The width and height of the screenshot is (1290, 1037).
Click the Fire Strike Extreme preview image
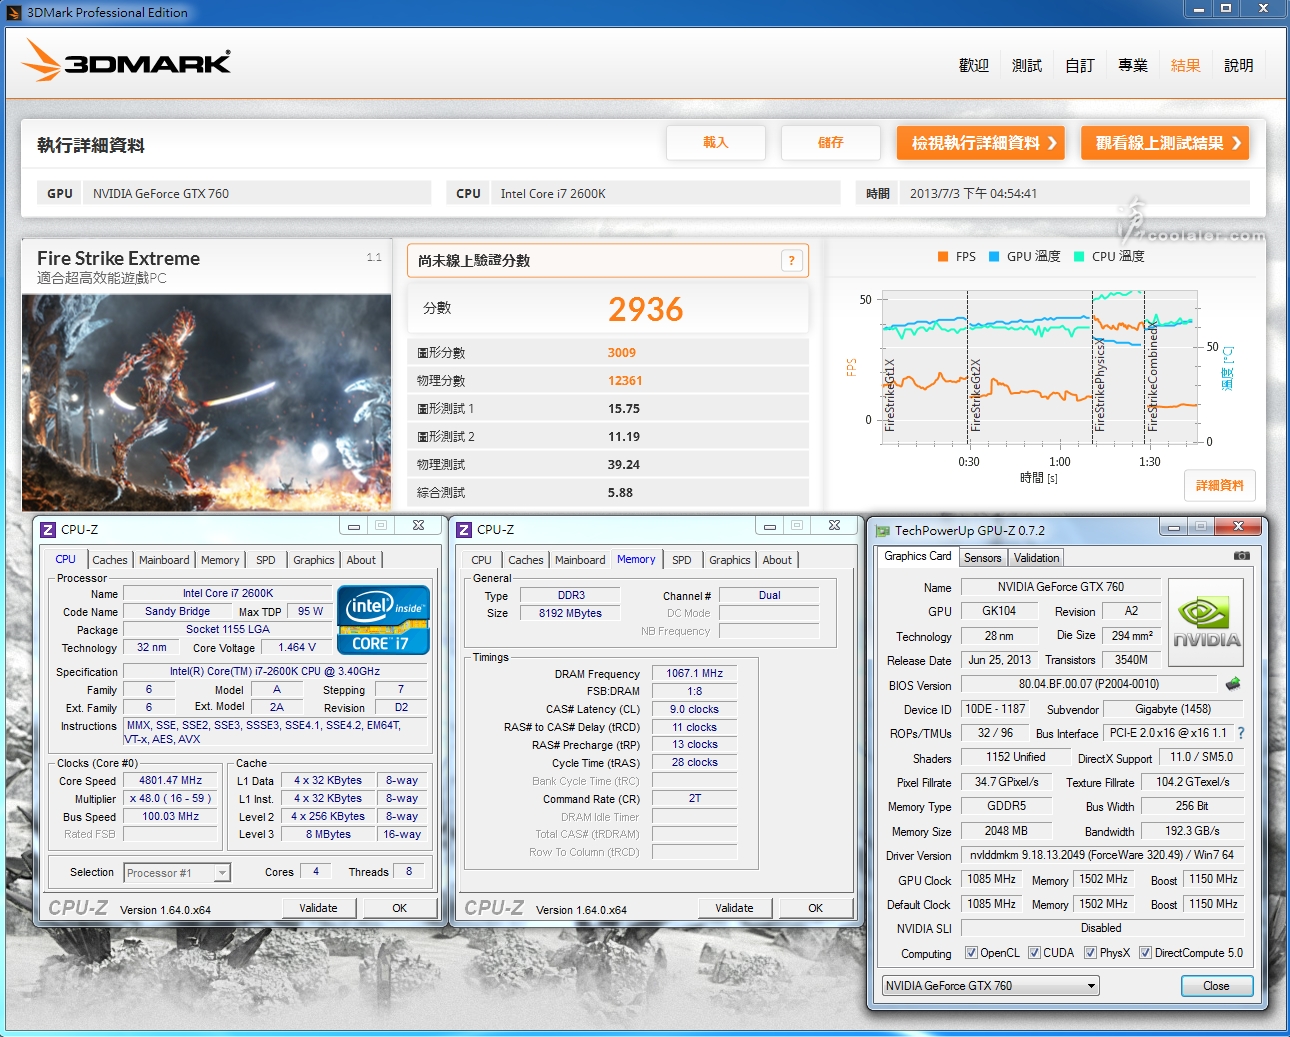(x=207, y=402)
